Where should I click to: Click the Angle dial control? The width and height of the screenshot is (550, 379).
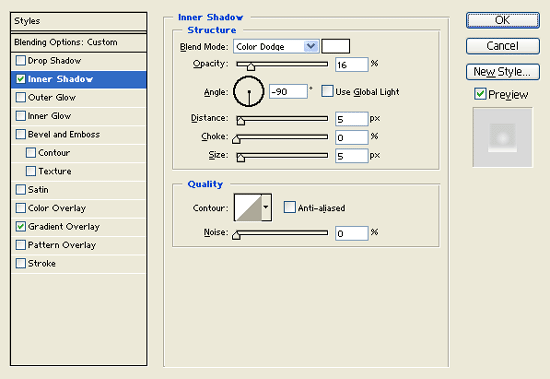point(249,92)
